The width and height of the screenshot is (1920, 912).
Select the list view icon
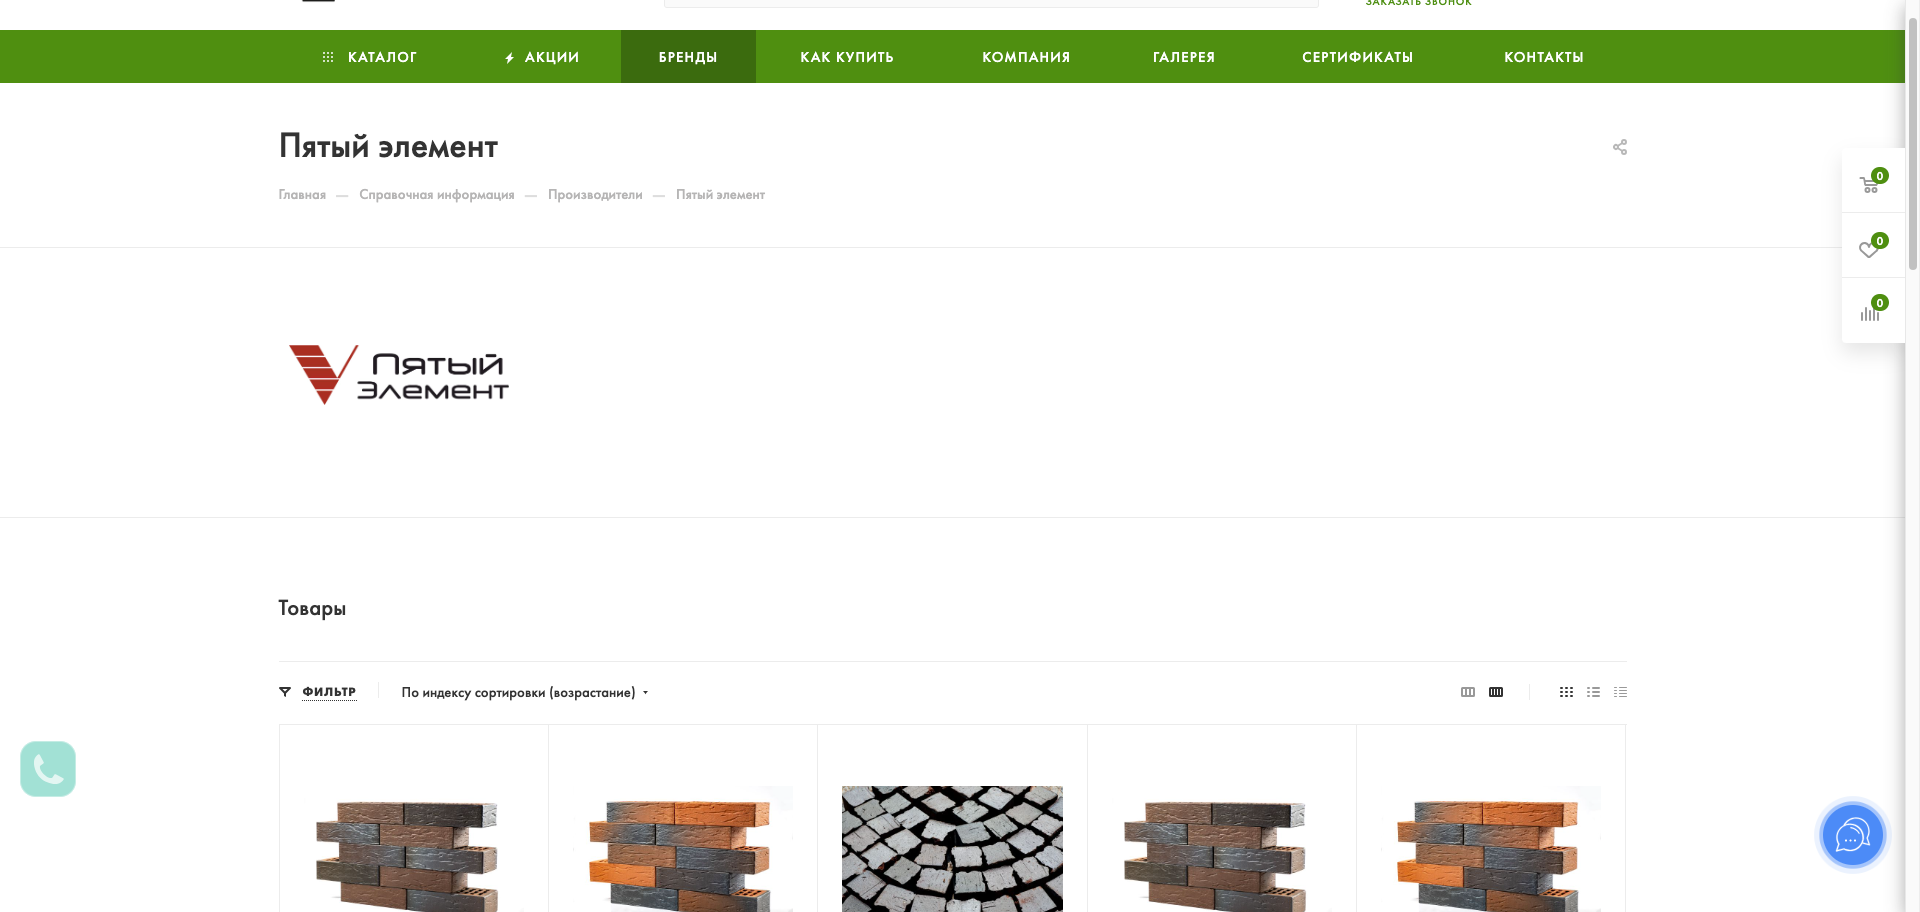point(1594,692)
